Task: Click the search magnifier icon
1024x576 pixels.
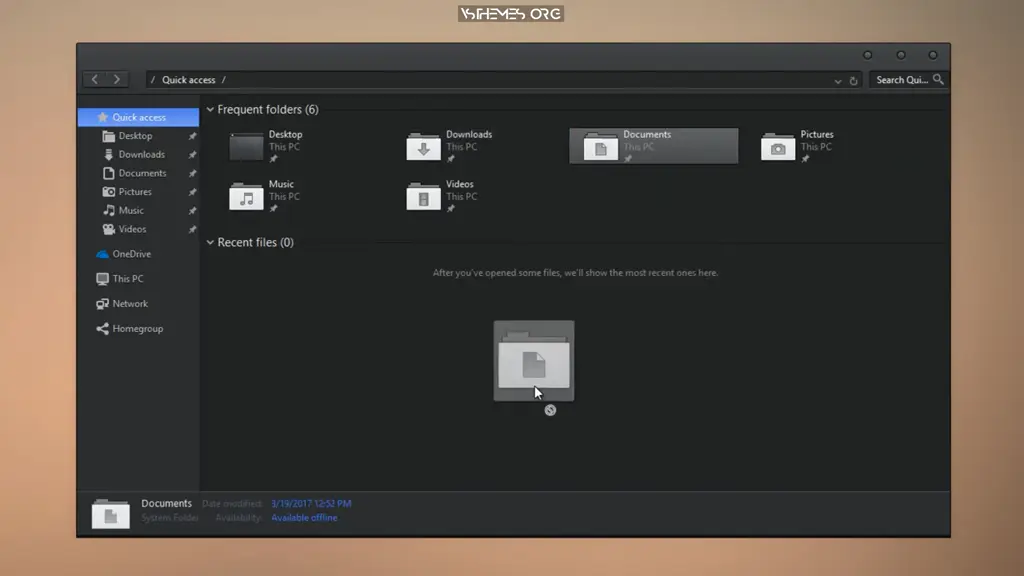Action: point(938,79)
